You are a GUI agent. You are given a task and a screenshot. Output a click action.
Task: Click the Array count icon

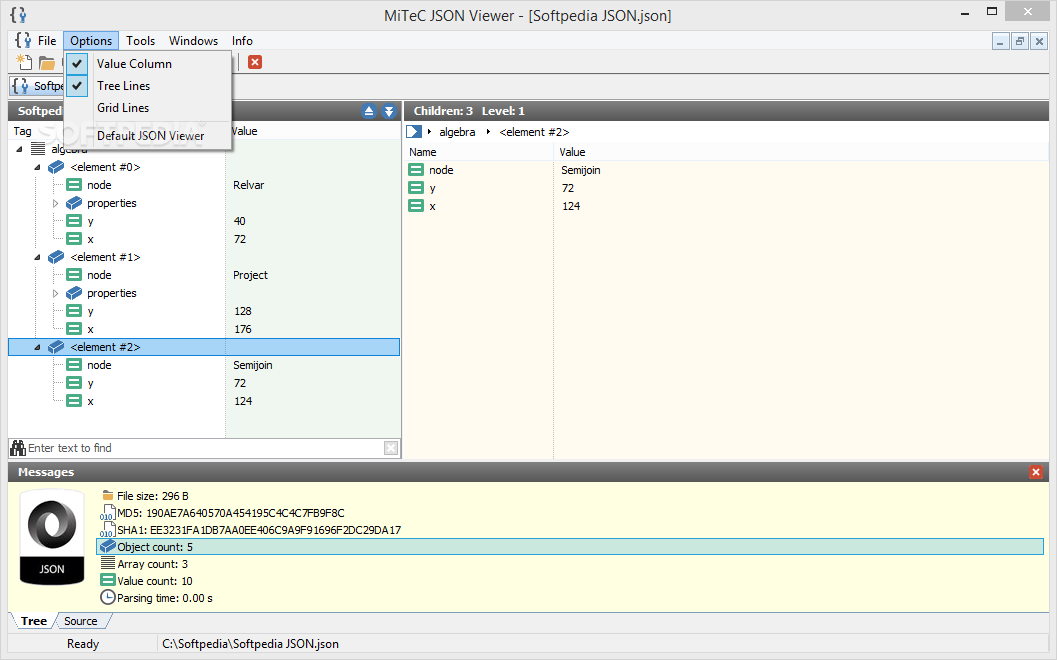(108, 564)
